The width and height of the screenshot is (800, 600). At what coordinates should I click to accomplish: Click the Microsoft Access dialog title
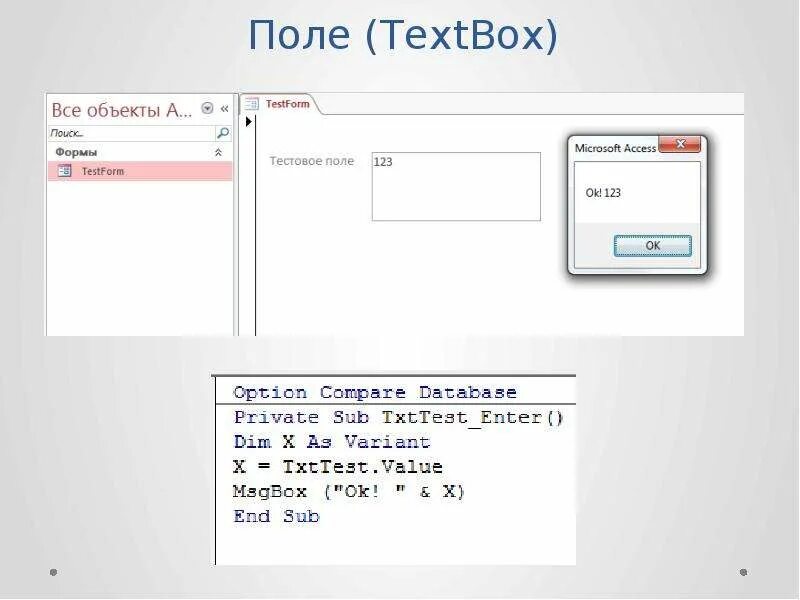click(x=615, y=148)
